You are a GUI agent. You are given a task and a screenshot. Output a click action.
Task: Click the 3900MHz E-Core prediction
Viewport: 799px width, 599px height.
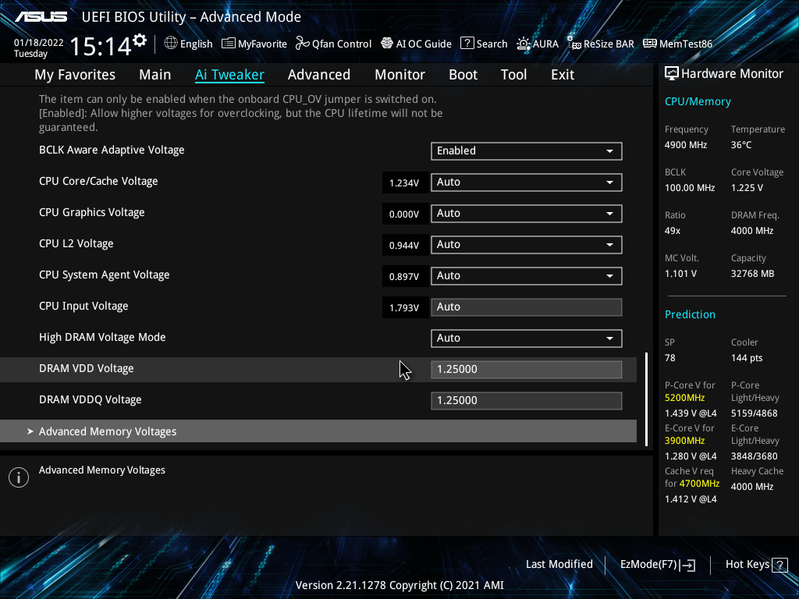point(684,440)
